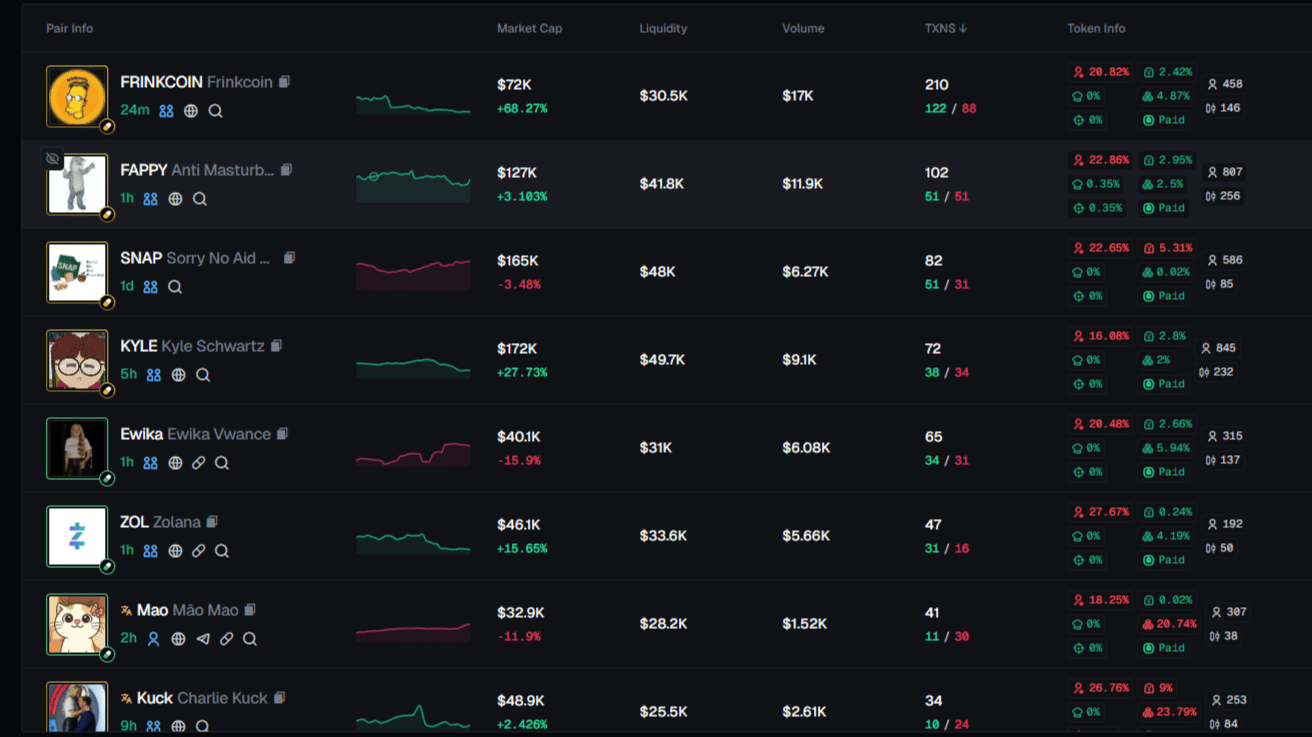Image resolution: width=1312 pixels, height=737 pixels.
Task: Click the translate icon beside Kuck
Action: click(x=127, y=698)
